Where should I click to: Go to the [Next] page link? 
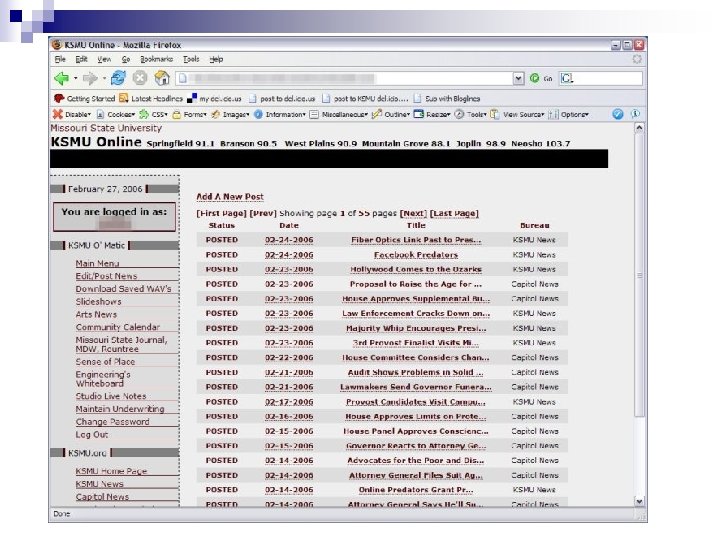[413, 213]
